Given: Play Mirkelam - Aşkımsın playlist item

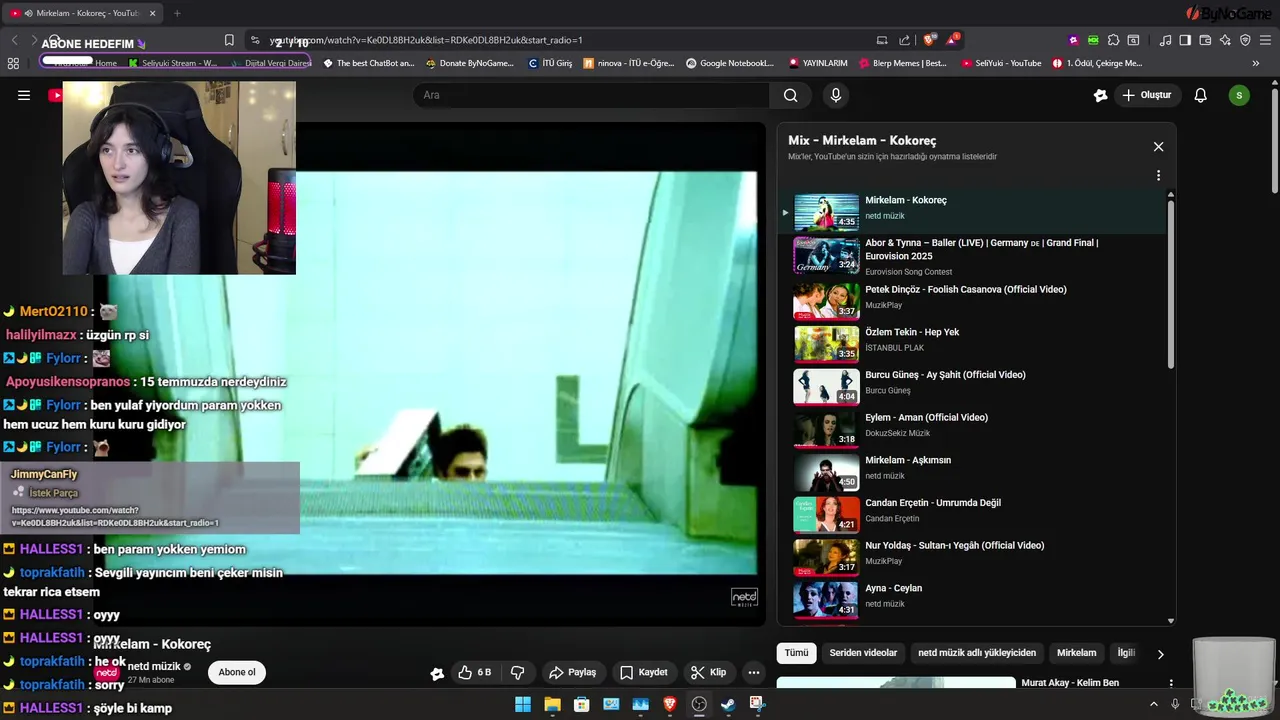Looking at the screenshot, I should click(x=970, y=470).
